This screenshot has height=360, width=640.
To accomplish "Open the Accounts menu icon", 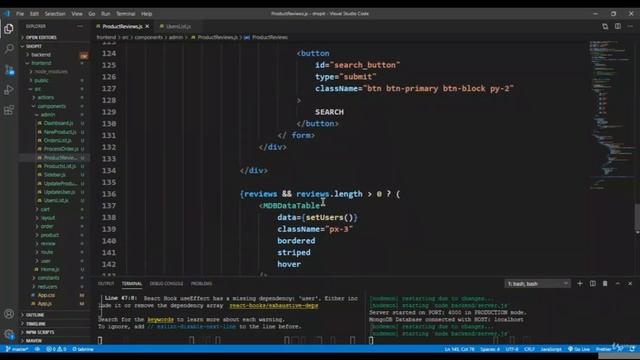I will [9, 314].
